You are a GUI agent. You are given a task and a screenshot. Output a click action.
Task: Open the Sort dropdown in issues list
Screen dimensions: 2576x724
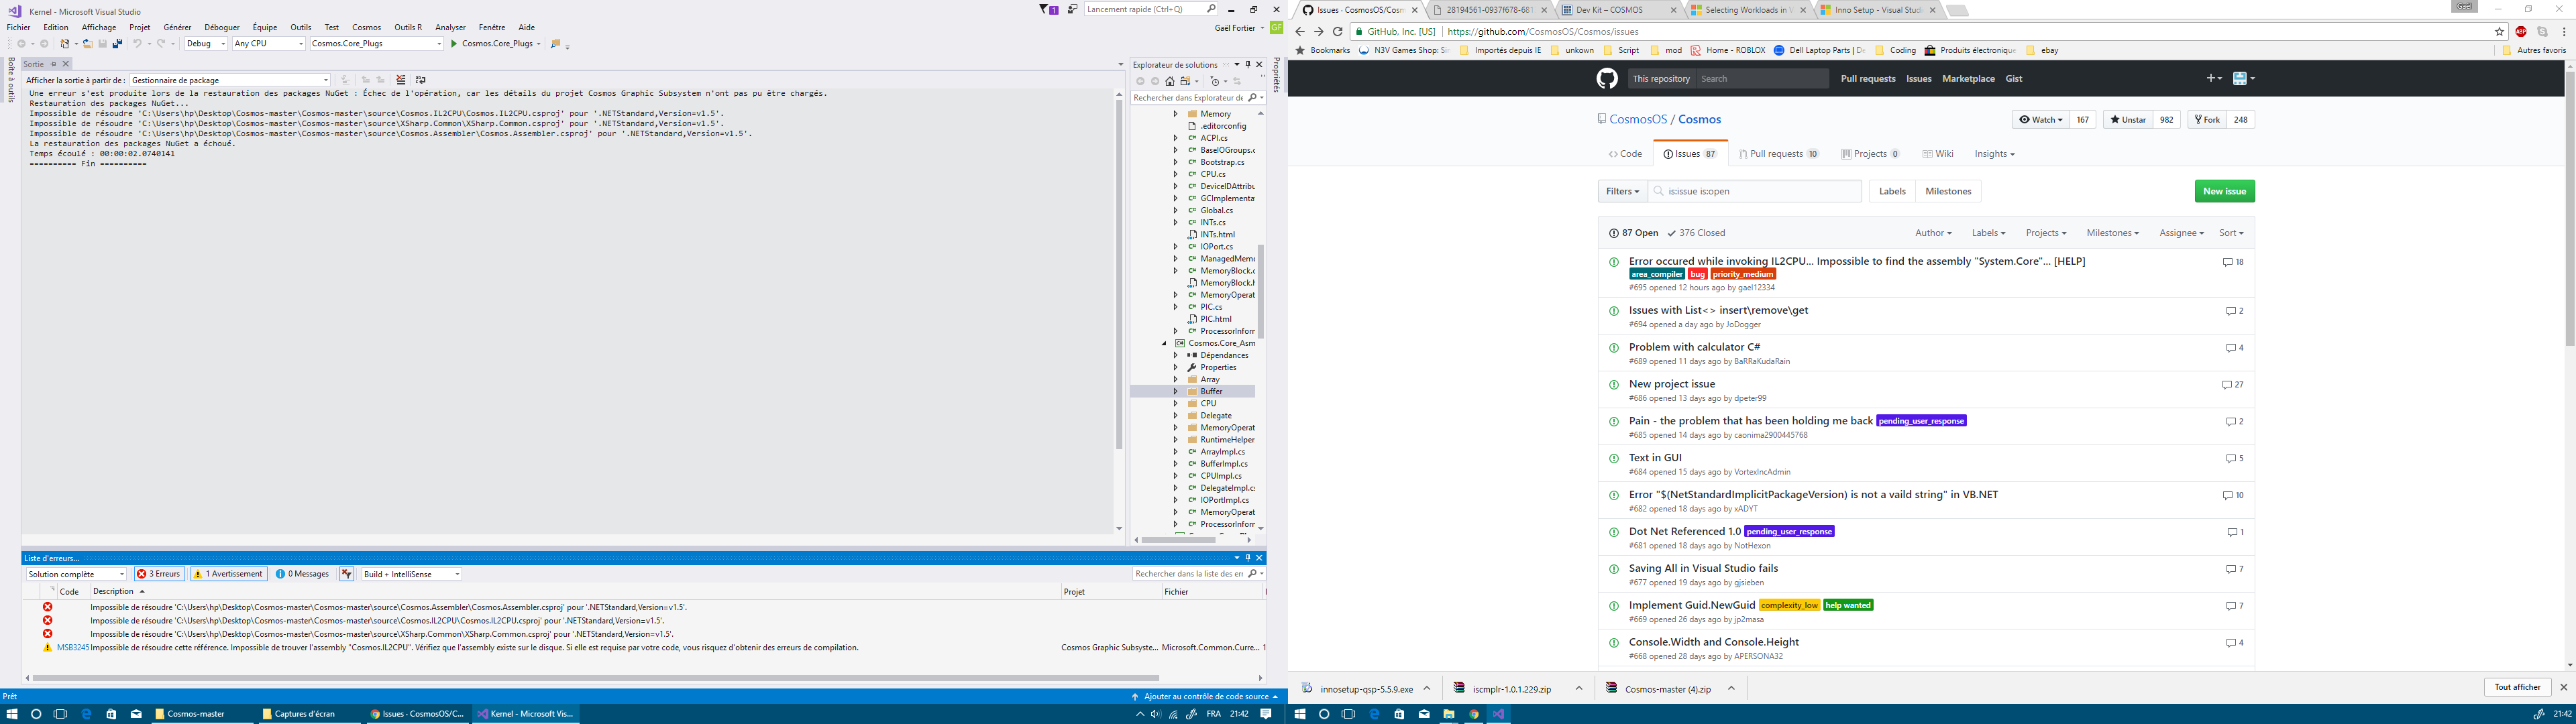click(2231, 233)
